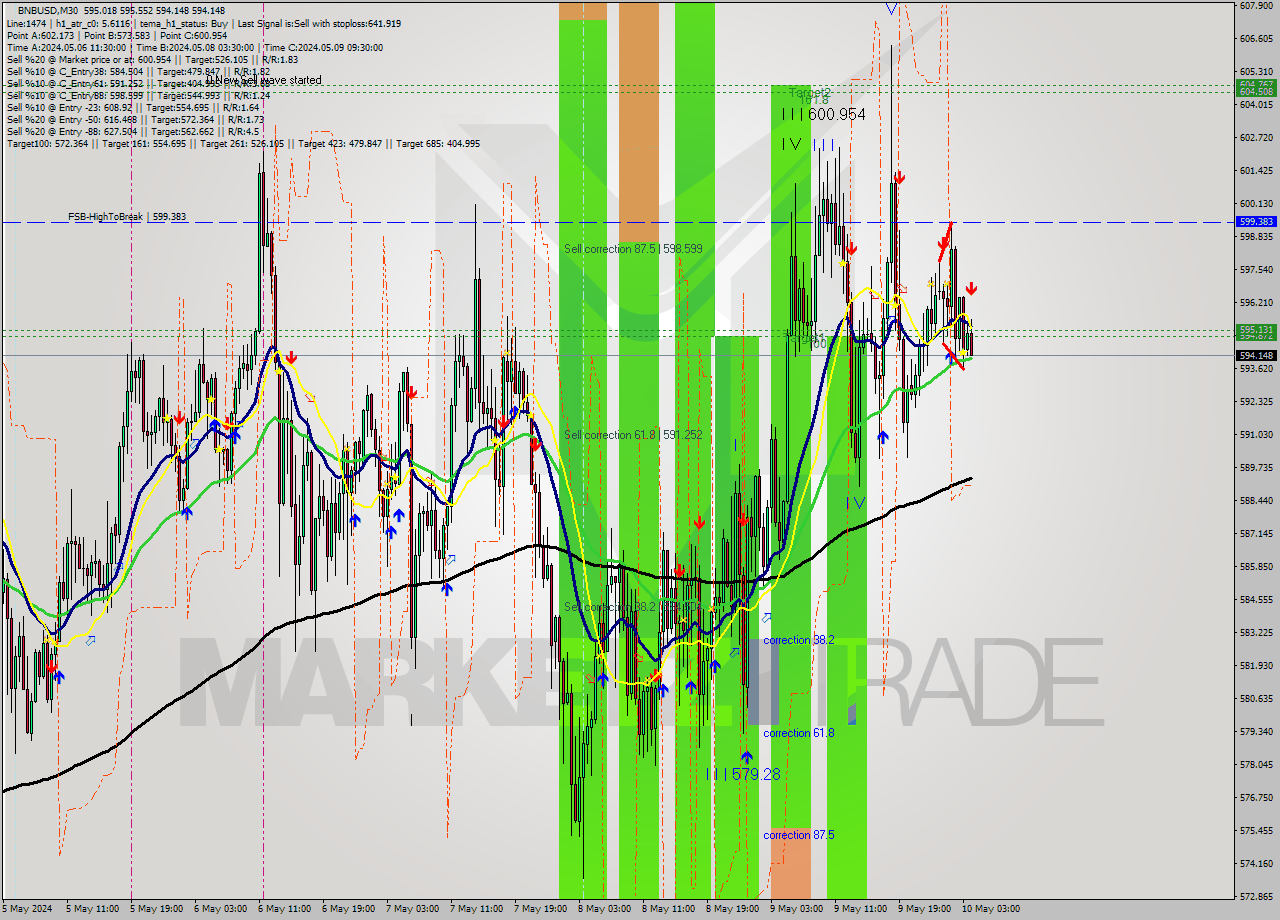
Task: Click the '8 May 19:00' time axis label
Action: pos(732,909)
